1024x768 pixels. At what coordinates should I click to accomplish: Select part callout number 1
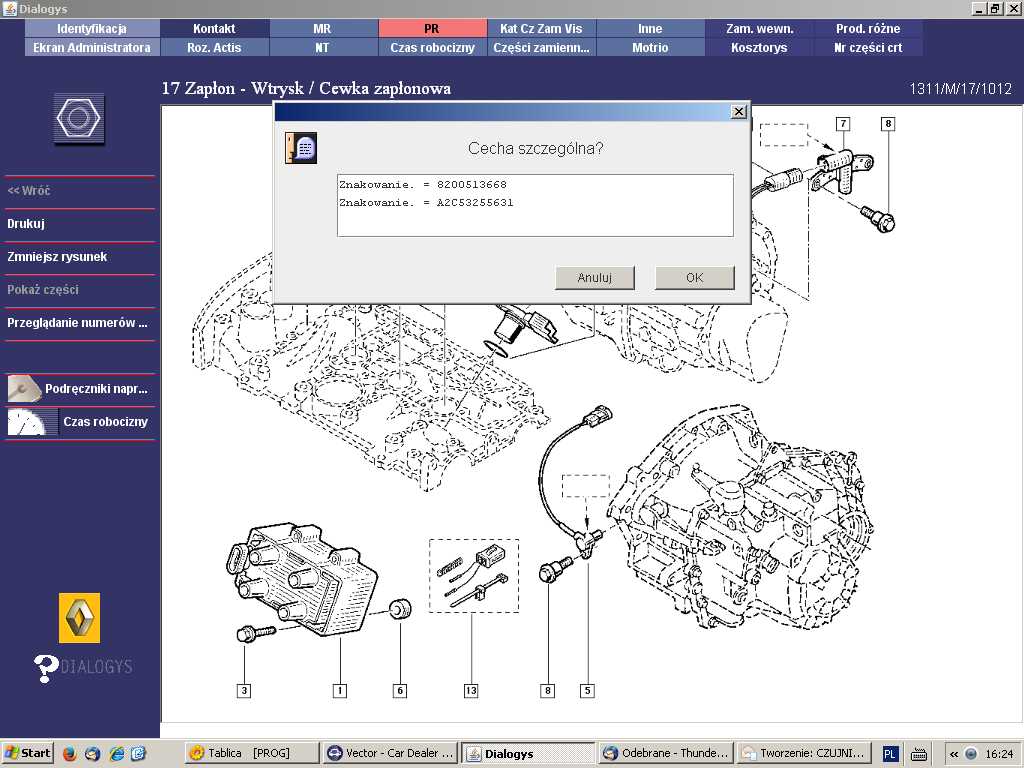[x=340, y=690]
